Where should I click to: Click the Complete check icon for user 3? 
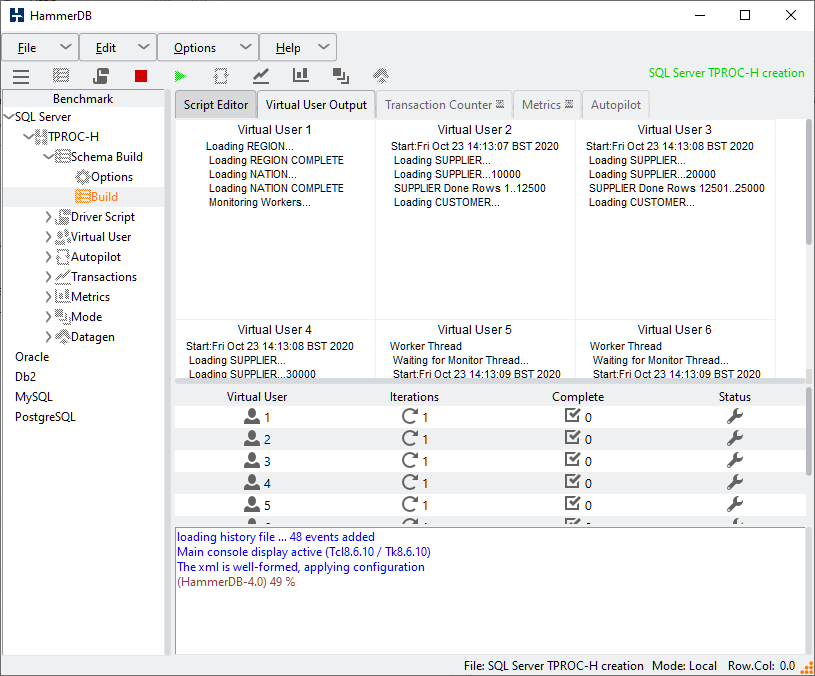coord(572,460)
